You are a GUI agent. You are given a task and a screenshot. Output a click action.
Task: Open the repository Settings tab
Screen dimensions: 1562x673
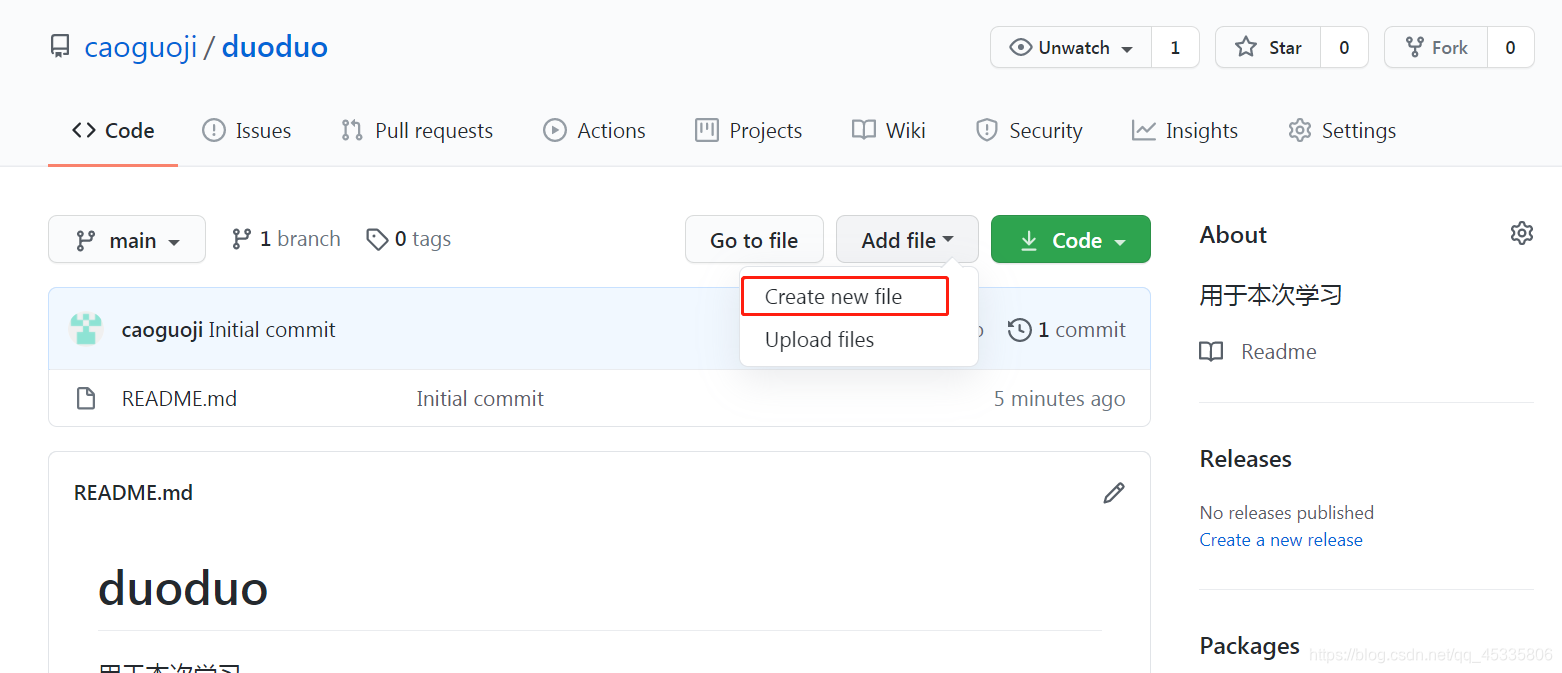point(1342,131)
